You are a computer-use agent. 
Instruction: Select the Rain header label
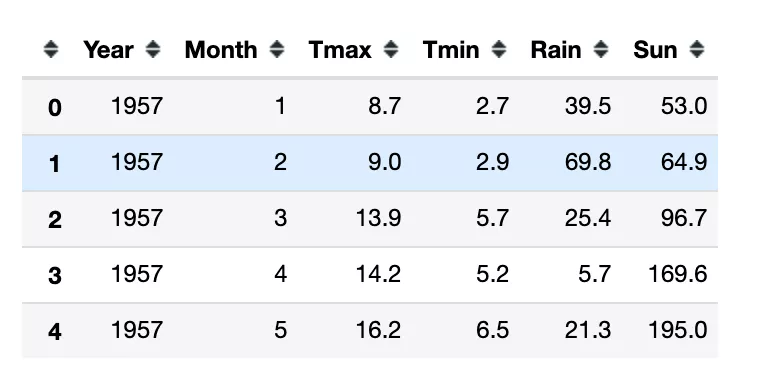[x=556, y=50]
